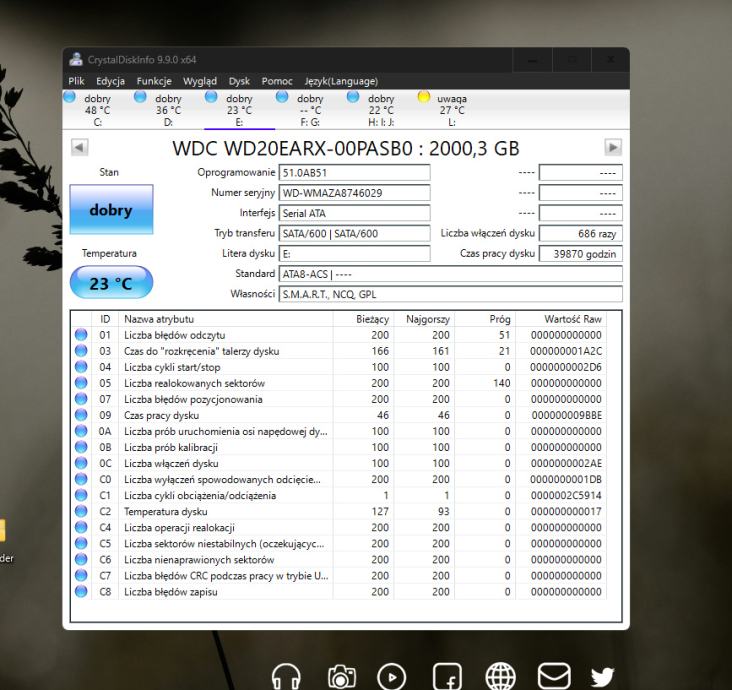
Task: Click raw value 0000002C5914
Action: pos(566,495)
